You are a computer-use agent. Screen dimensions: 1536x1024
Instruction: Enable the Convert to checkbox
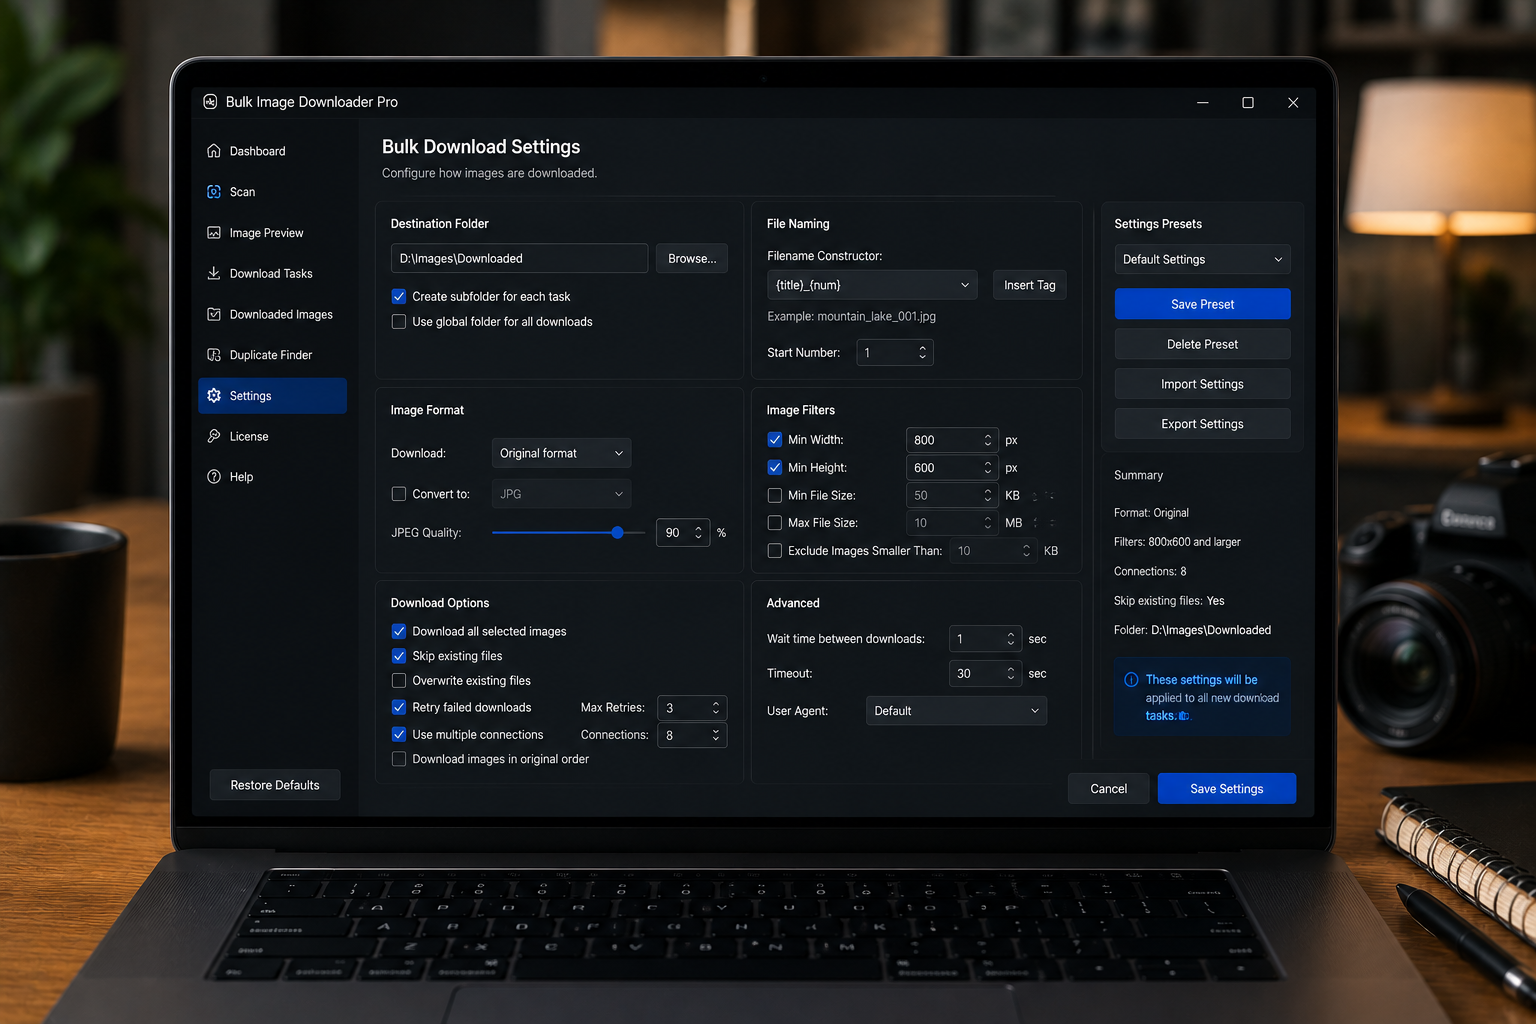click(x=399, y=494)
